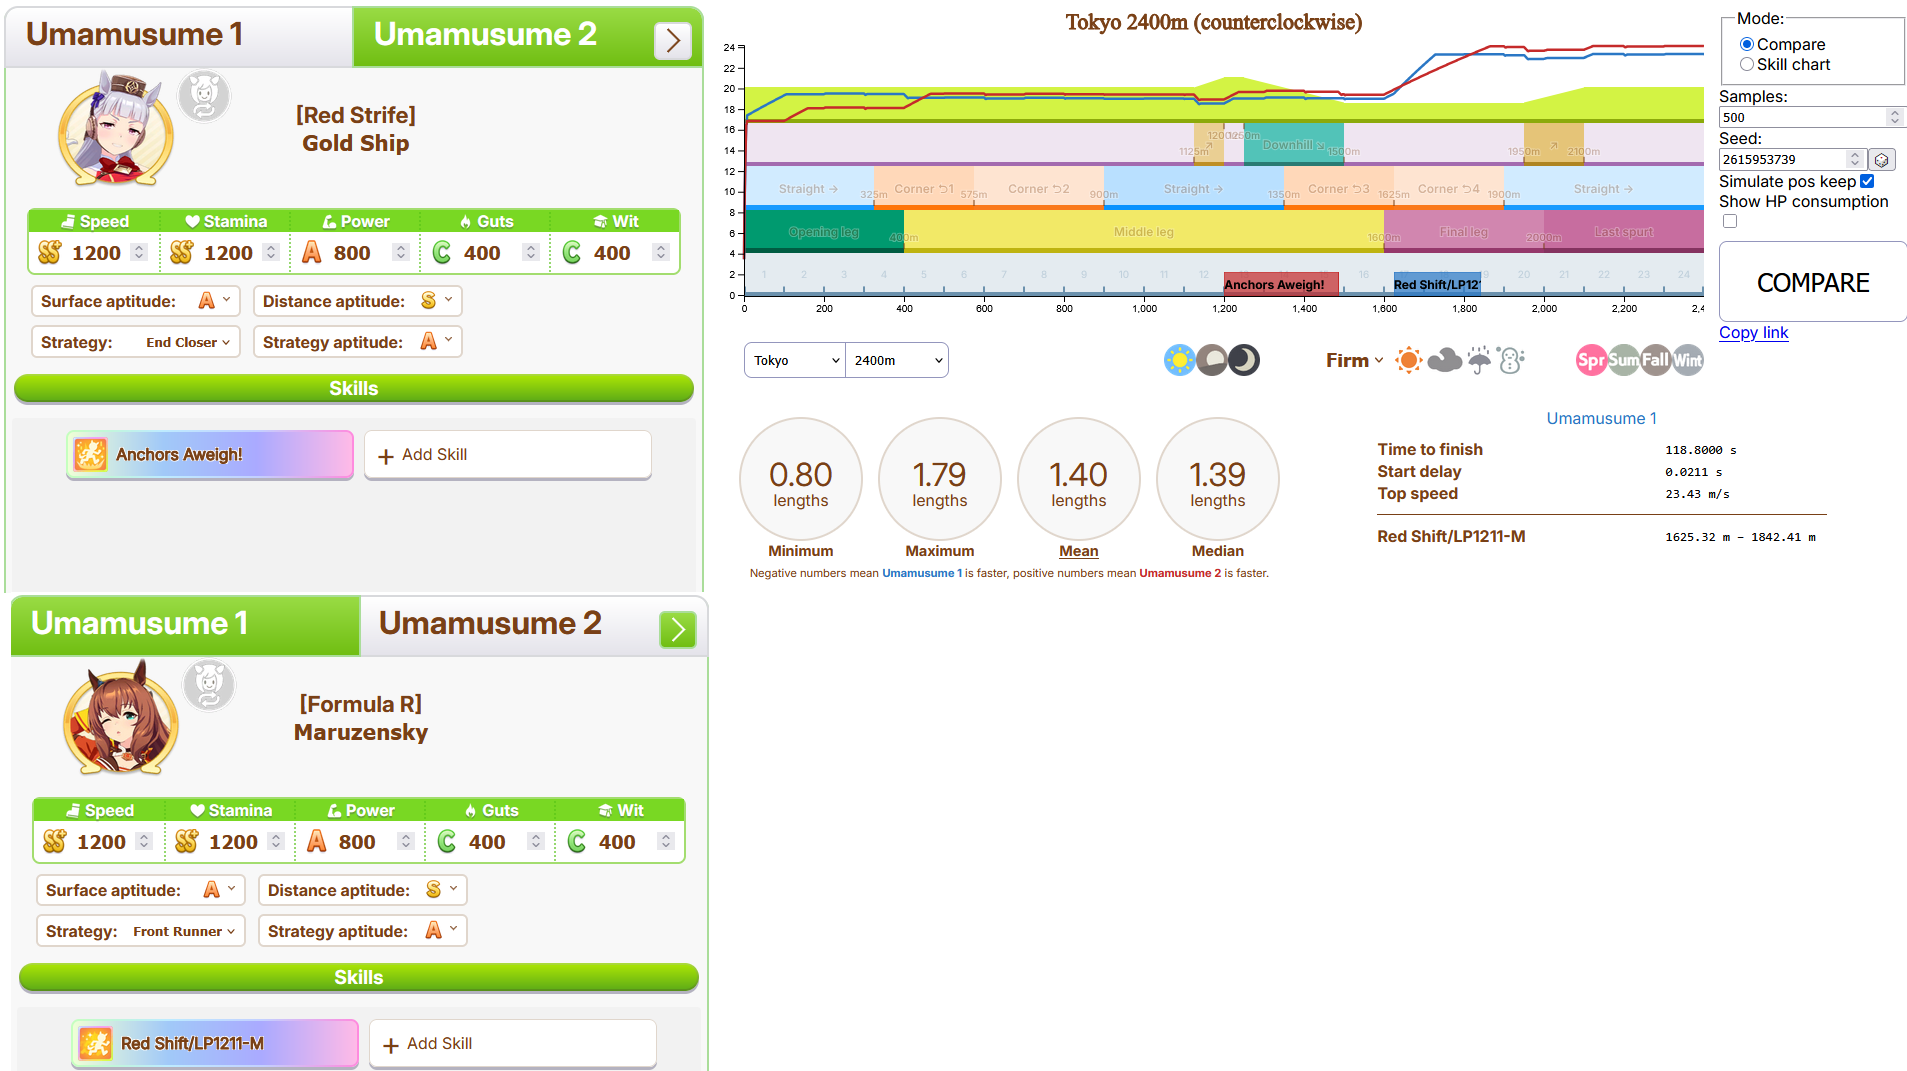Click the COMPARE button
Screen dimensions: 1907x1071
click(1813, 282)
